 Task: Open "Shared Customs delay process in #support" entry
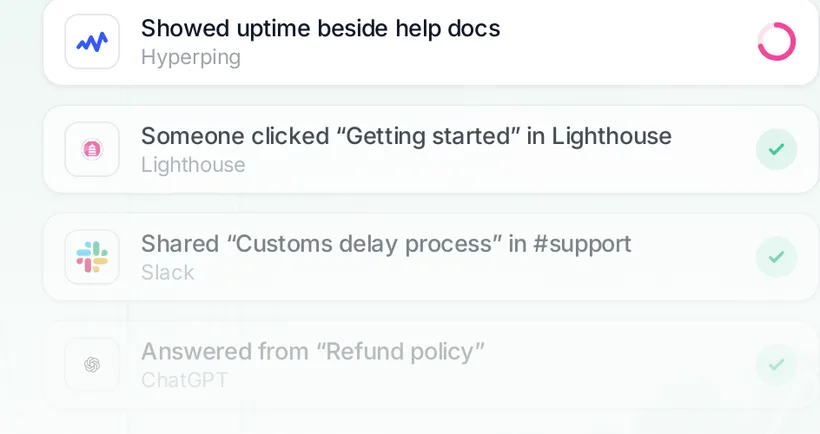pos(386,244)
